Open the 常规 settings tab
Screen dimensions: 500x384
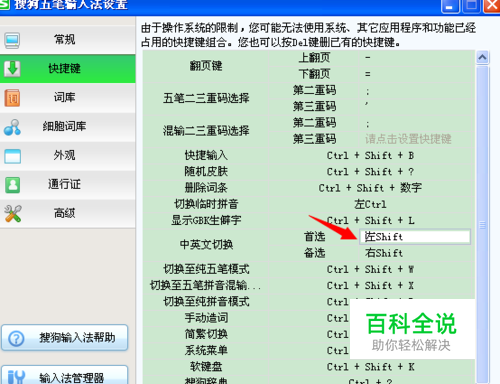pos(68,40)
